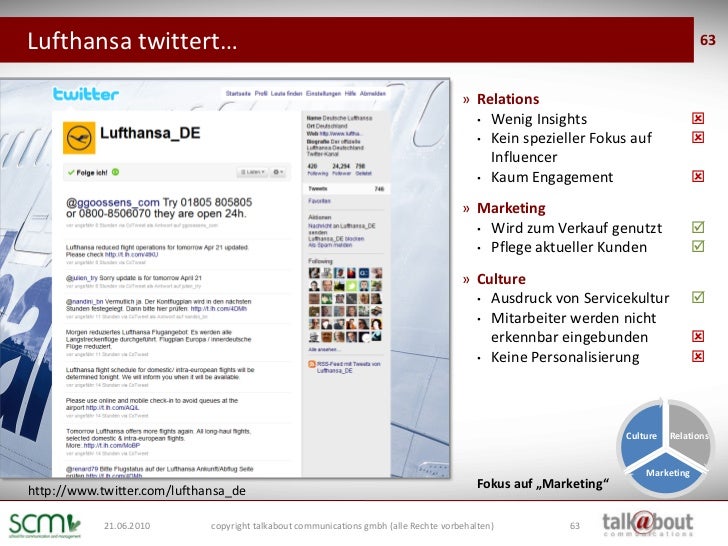Click the @julien_try mention link
The image size is (728, 546).
point(82,278)
